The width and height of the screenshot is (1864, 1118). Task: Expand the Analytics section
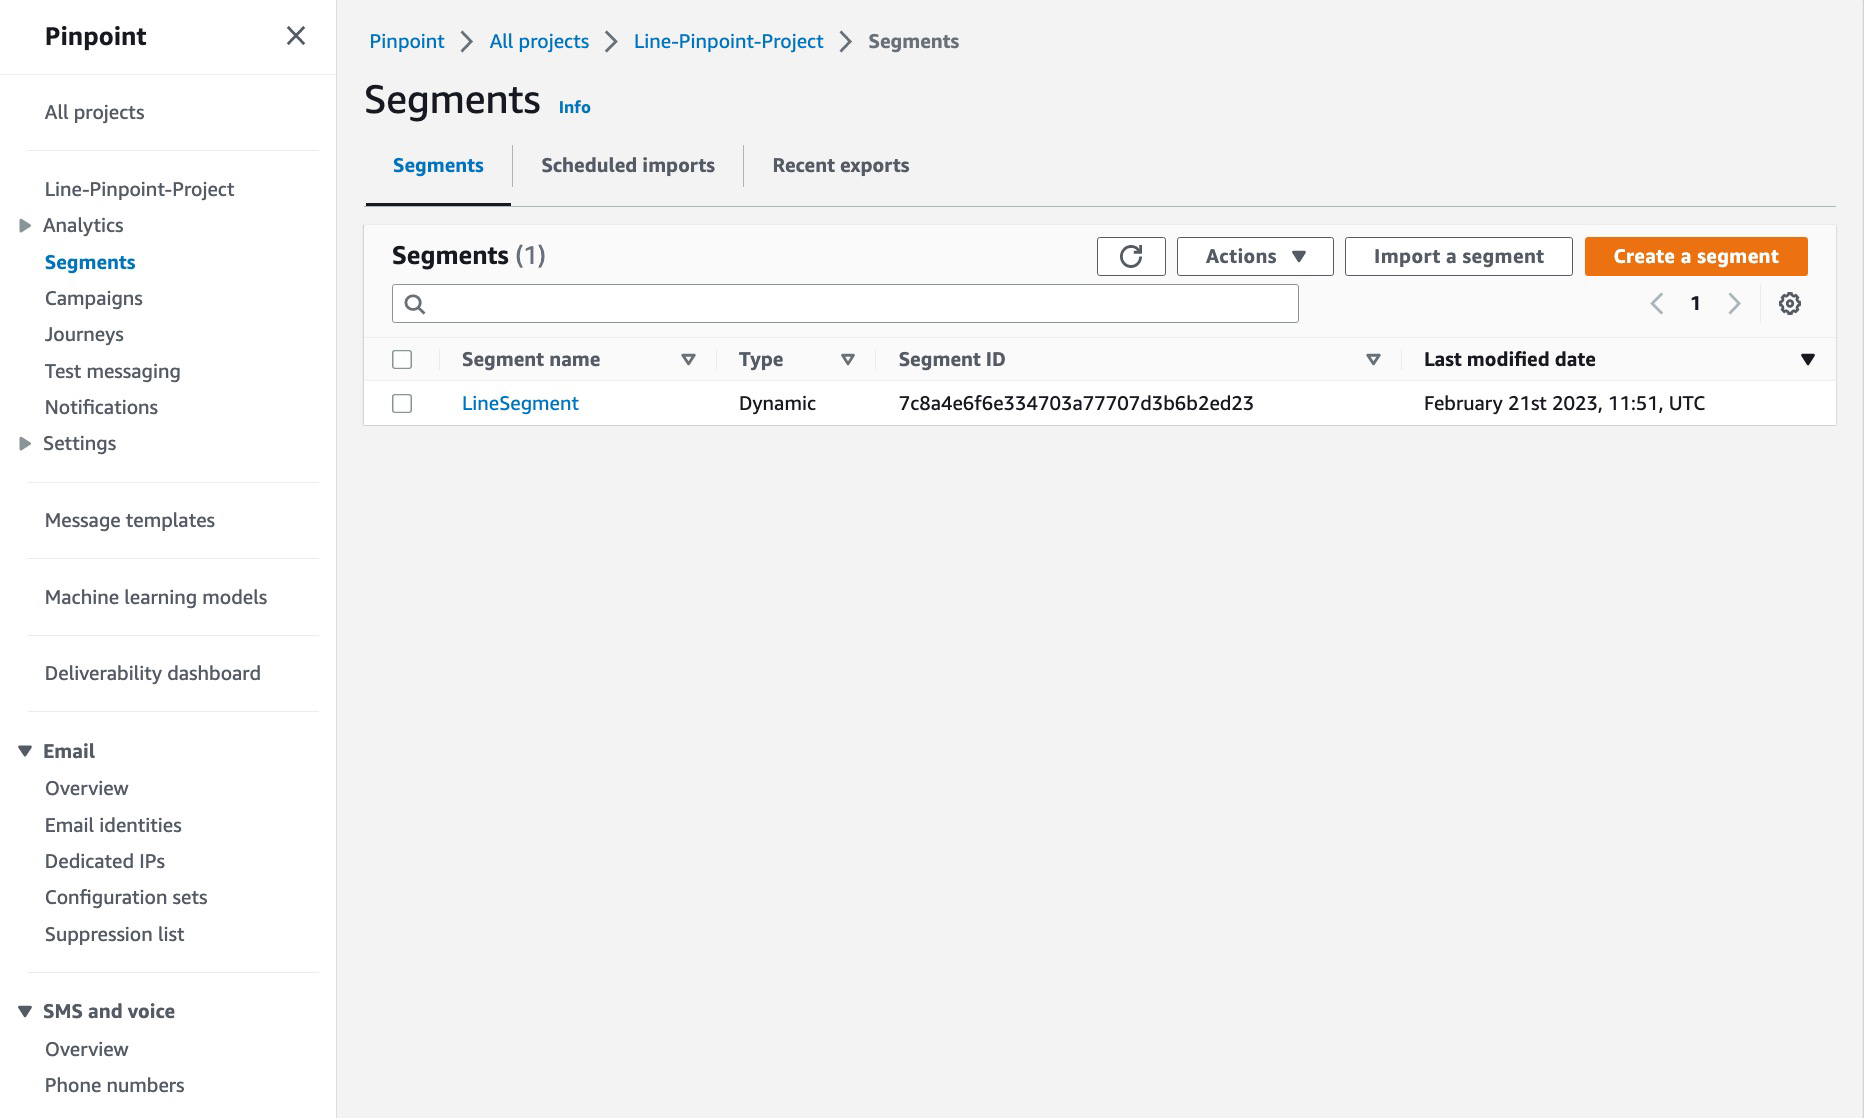click(x=24, y=225)
